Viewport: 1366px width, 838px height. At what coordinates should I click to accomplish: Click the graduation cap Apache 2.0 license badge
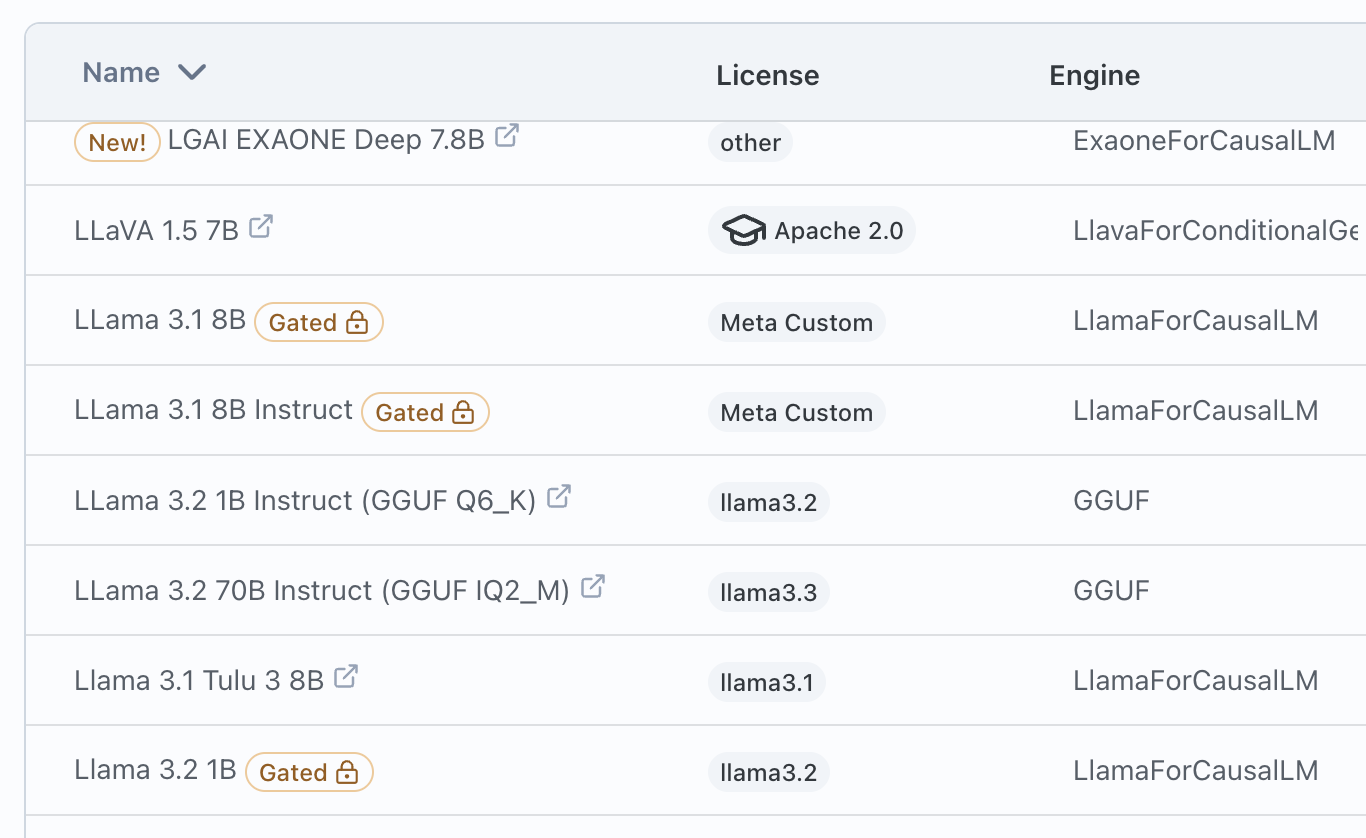pos(812,231)
